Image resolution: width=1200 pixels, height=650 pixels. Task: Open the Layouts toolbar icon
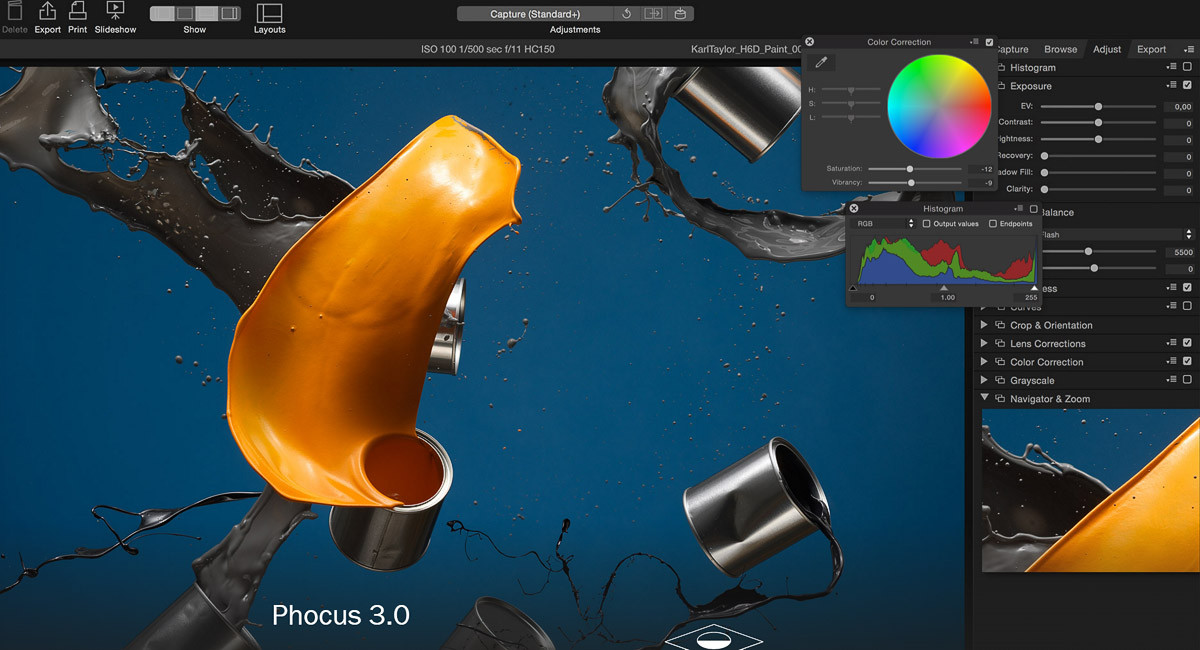pyautogui.click(x=269, y=13)
